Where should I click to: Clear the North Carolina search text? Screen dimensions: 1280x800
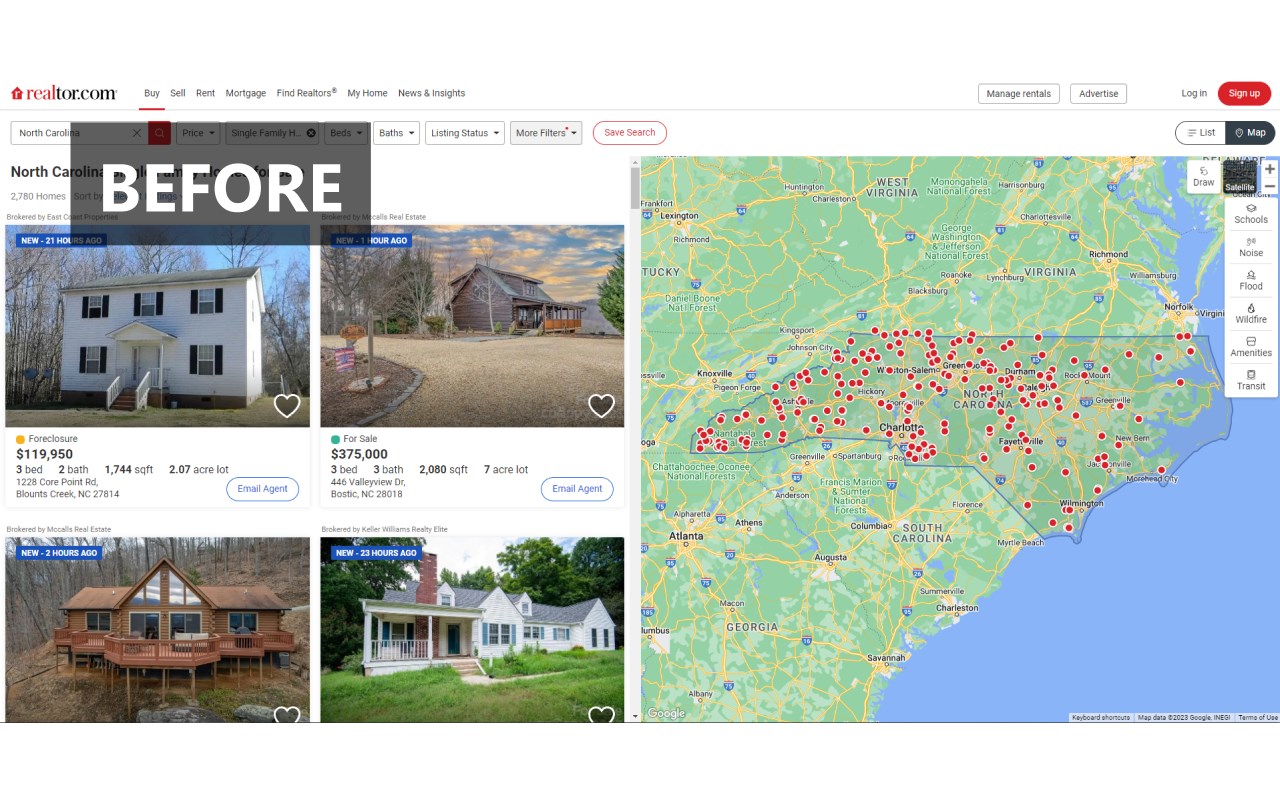pos(137,133)
